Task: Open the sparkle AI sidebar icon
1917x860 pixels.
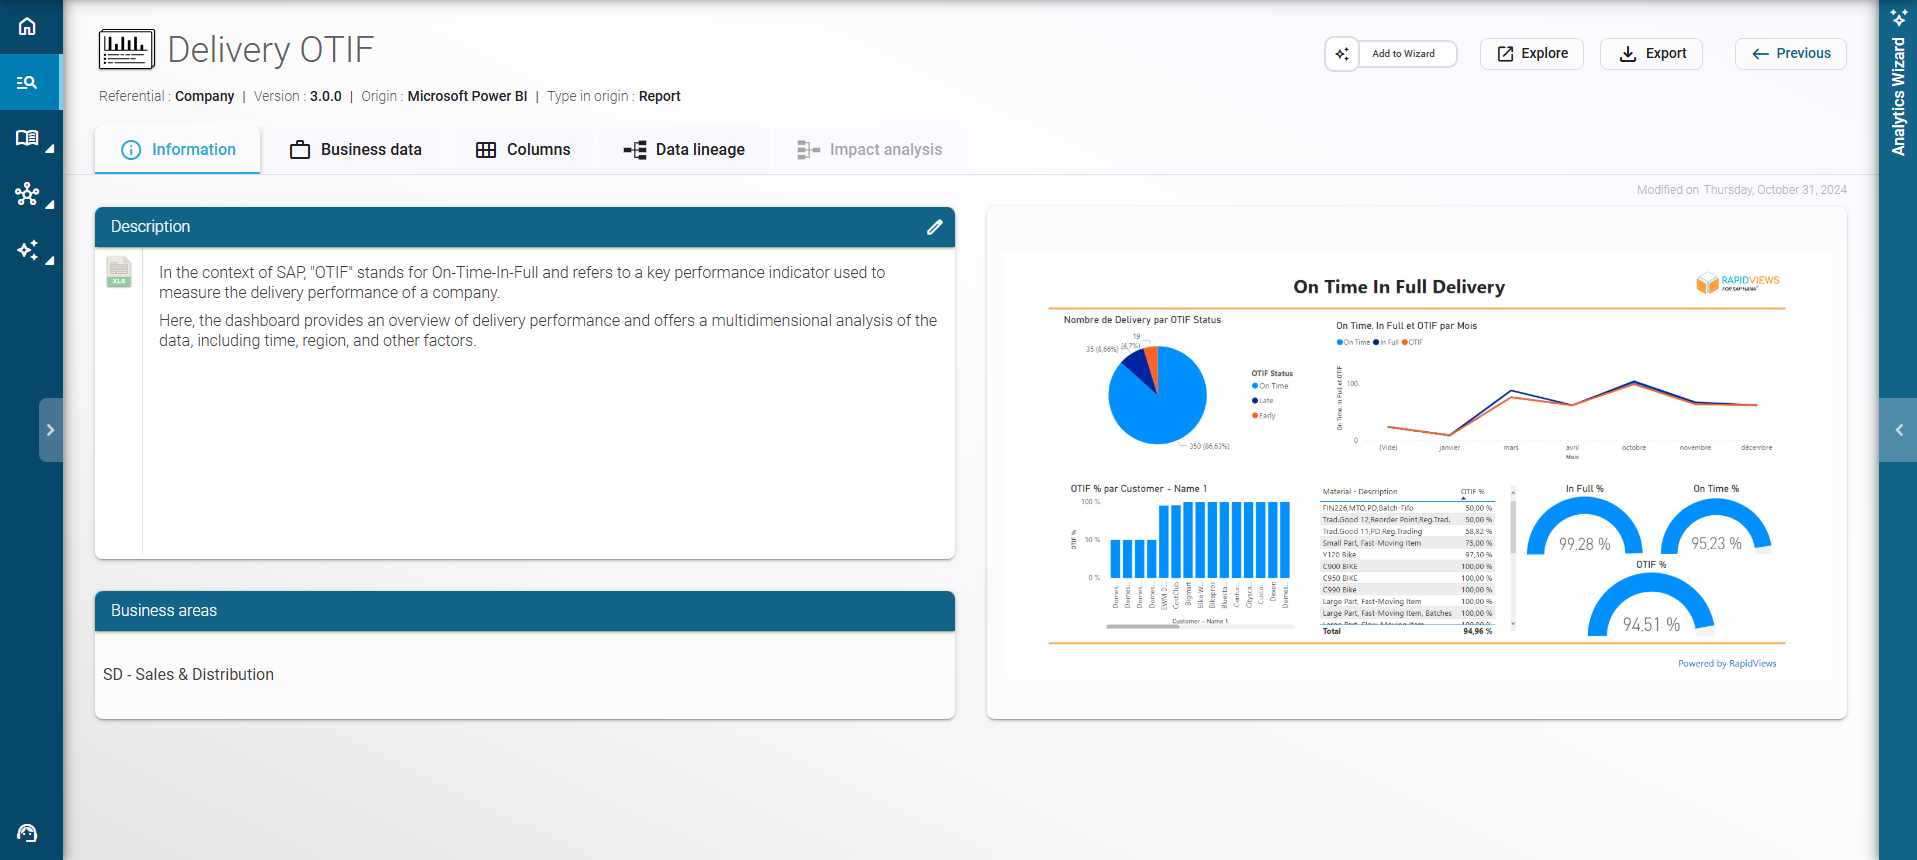Action: pos(27,250)
